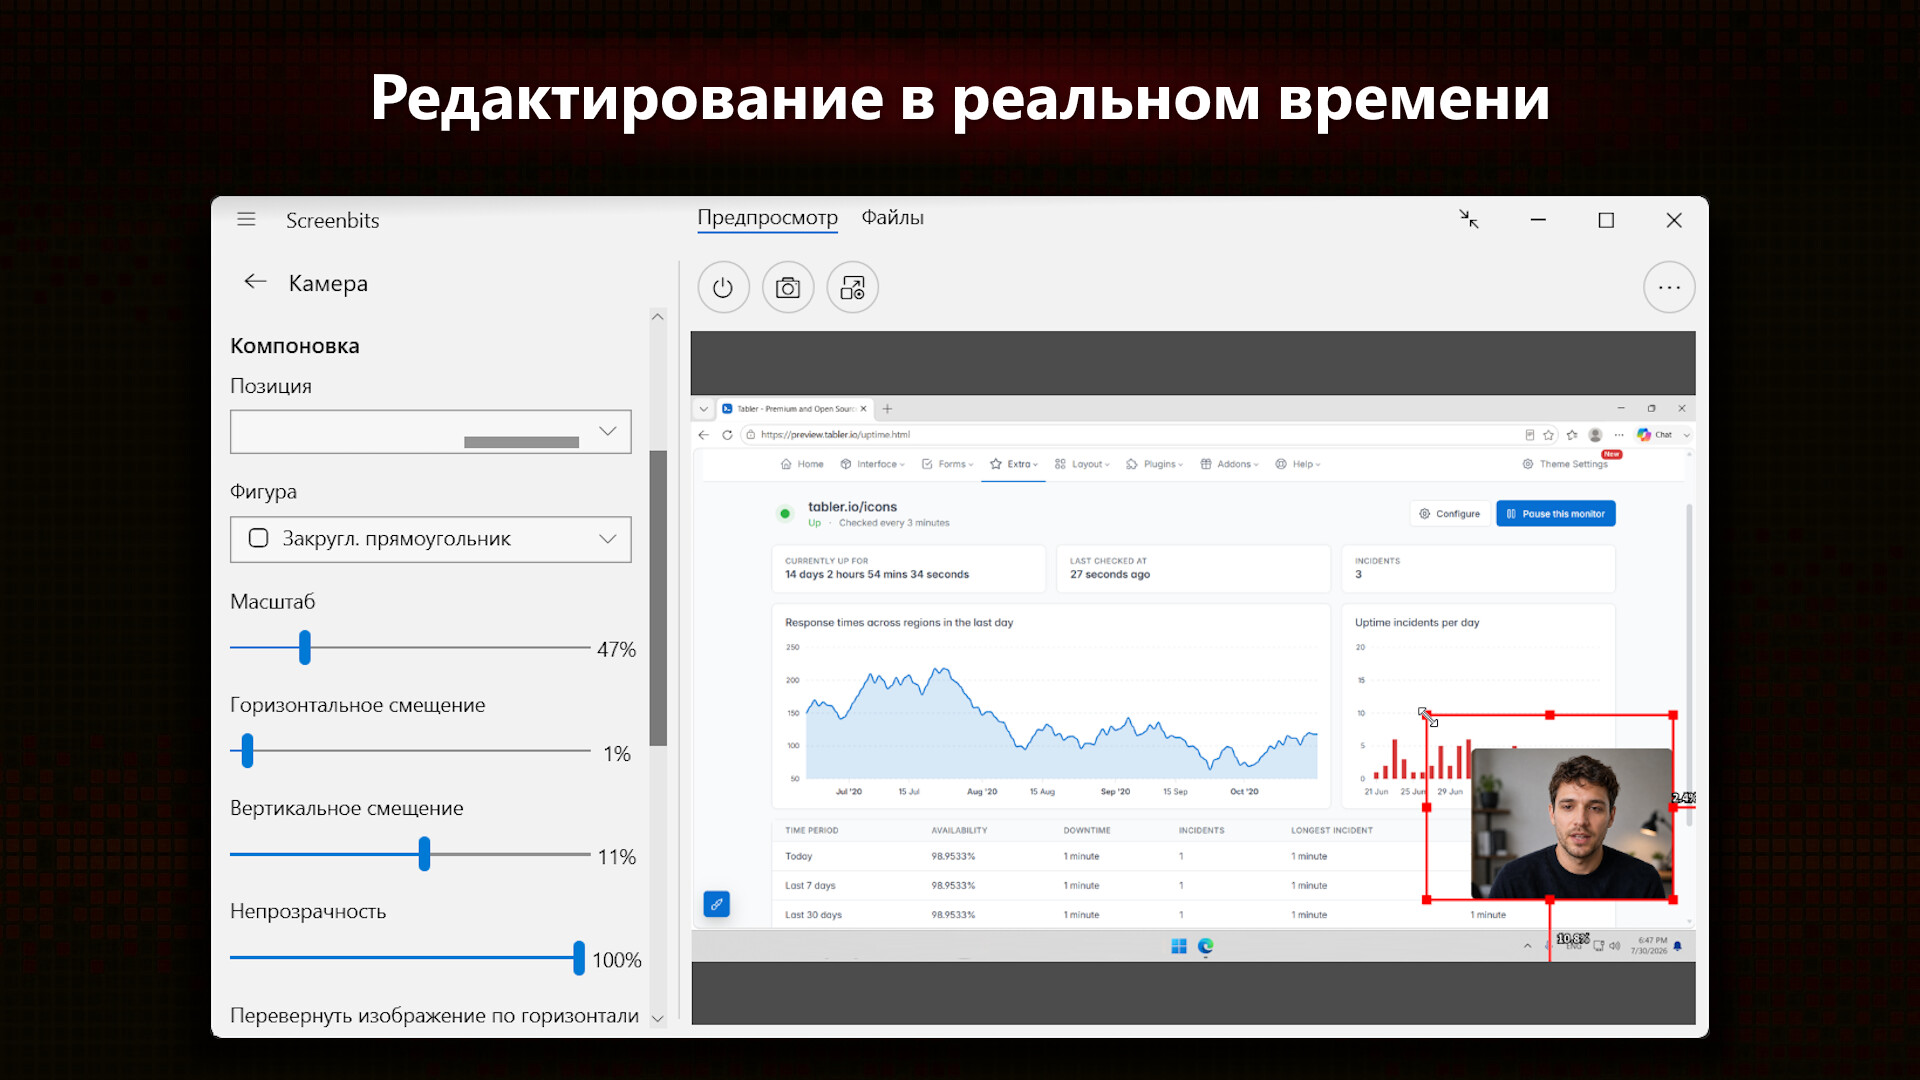Open Theme Settings

pos(1565,464)
